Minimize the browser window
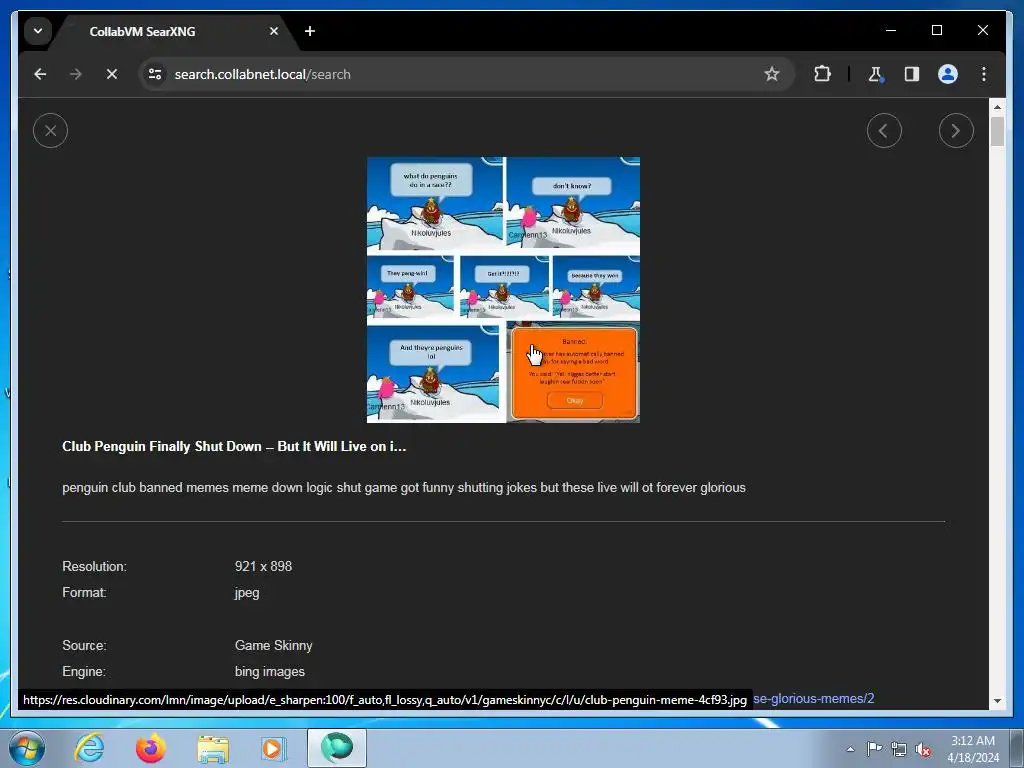Screen dimensions: 1024x768 (891, 30)
